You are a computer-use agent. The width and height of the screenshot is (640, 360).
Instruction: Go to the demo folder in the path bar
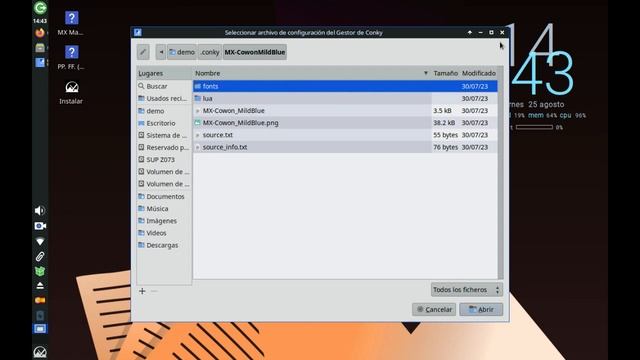182,52
